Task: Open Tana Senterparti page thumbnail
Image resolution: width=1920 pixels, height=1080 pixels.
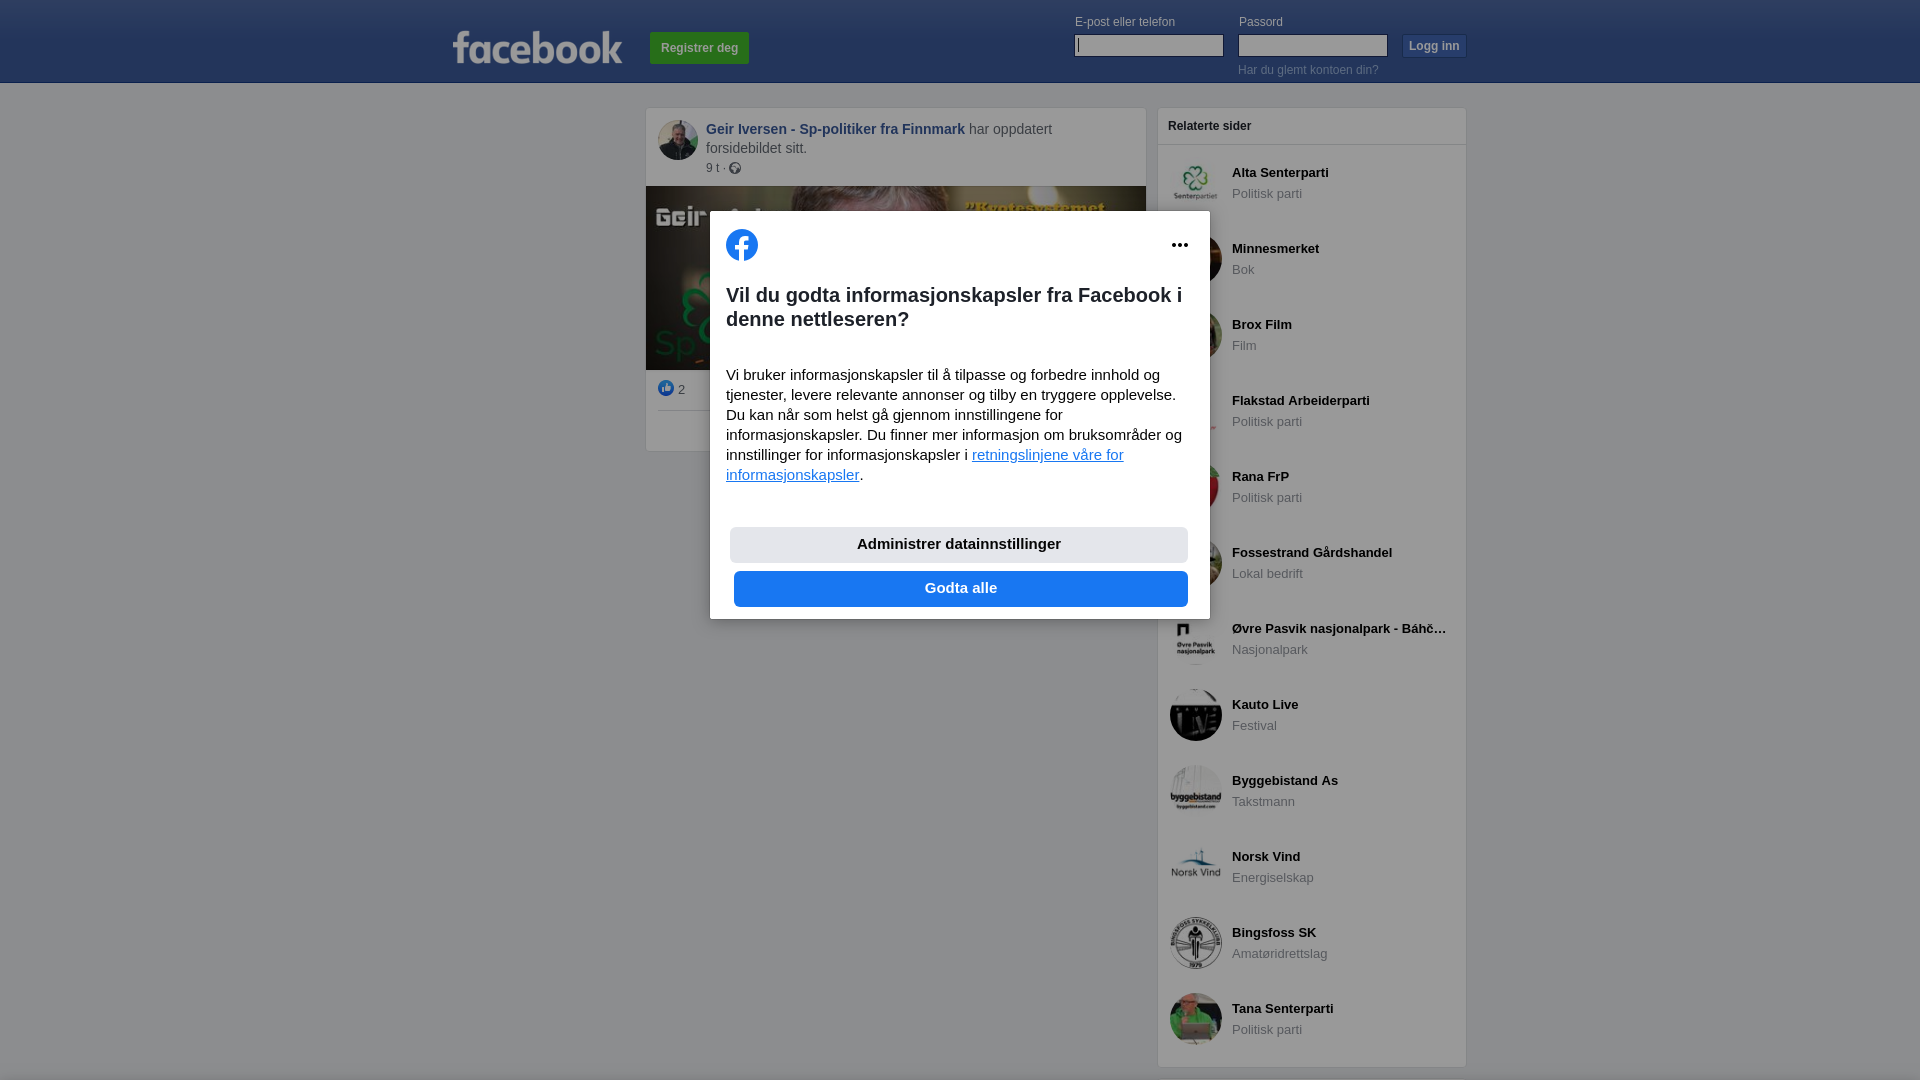Action: [1196, 1019]
